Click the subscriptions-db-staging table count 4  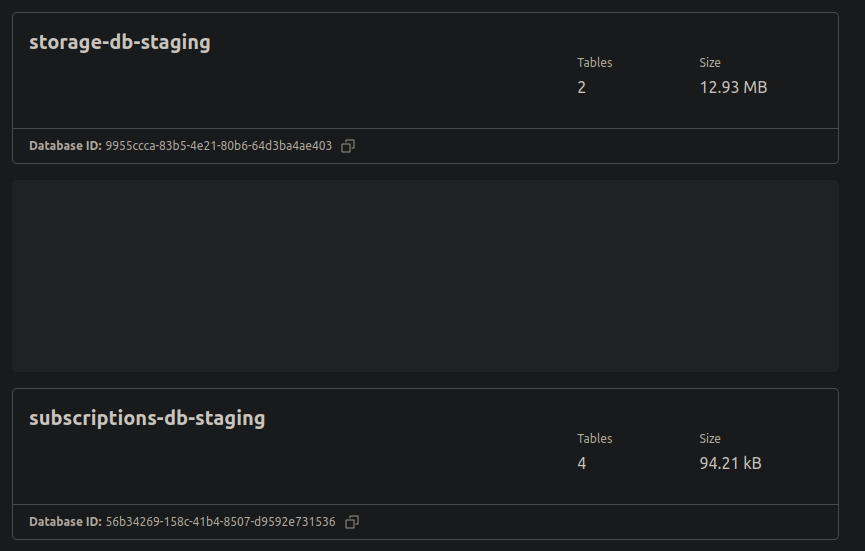click(x=582, y=464)
